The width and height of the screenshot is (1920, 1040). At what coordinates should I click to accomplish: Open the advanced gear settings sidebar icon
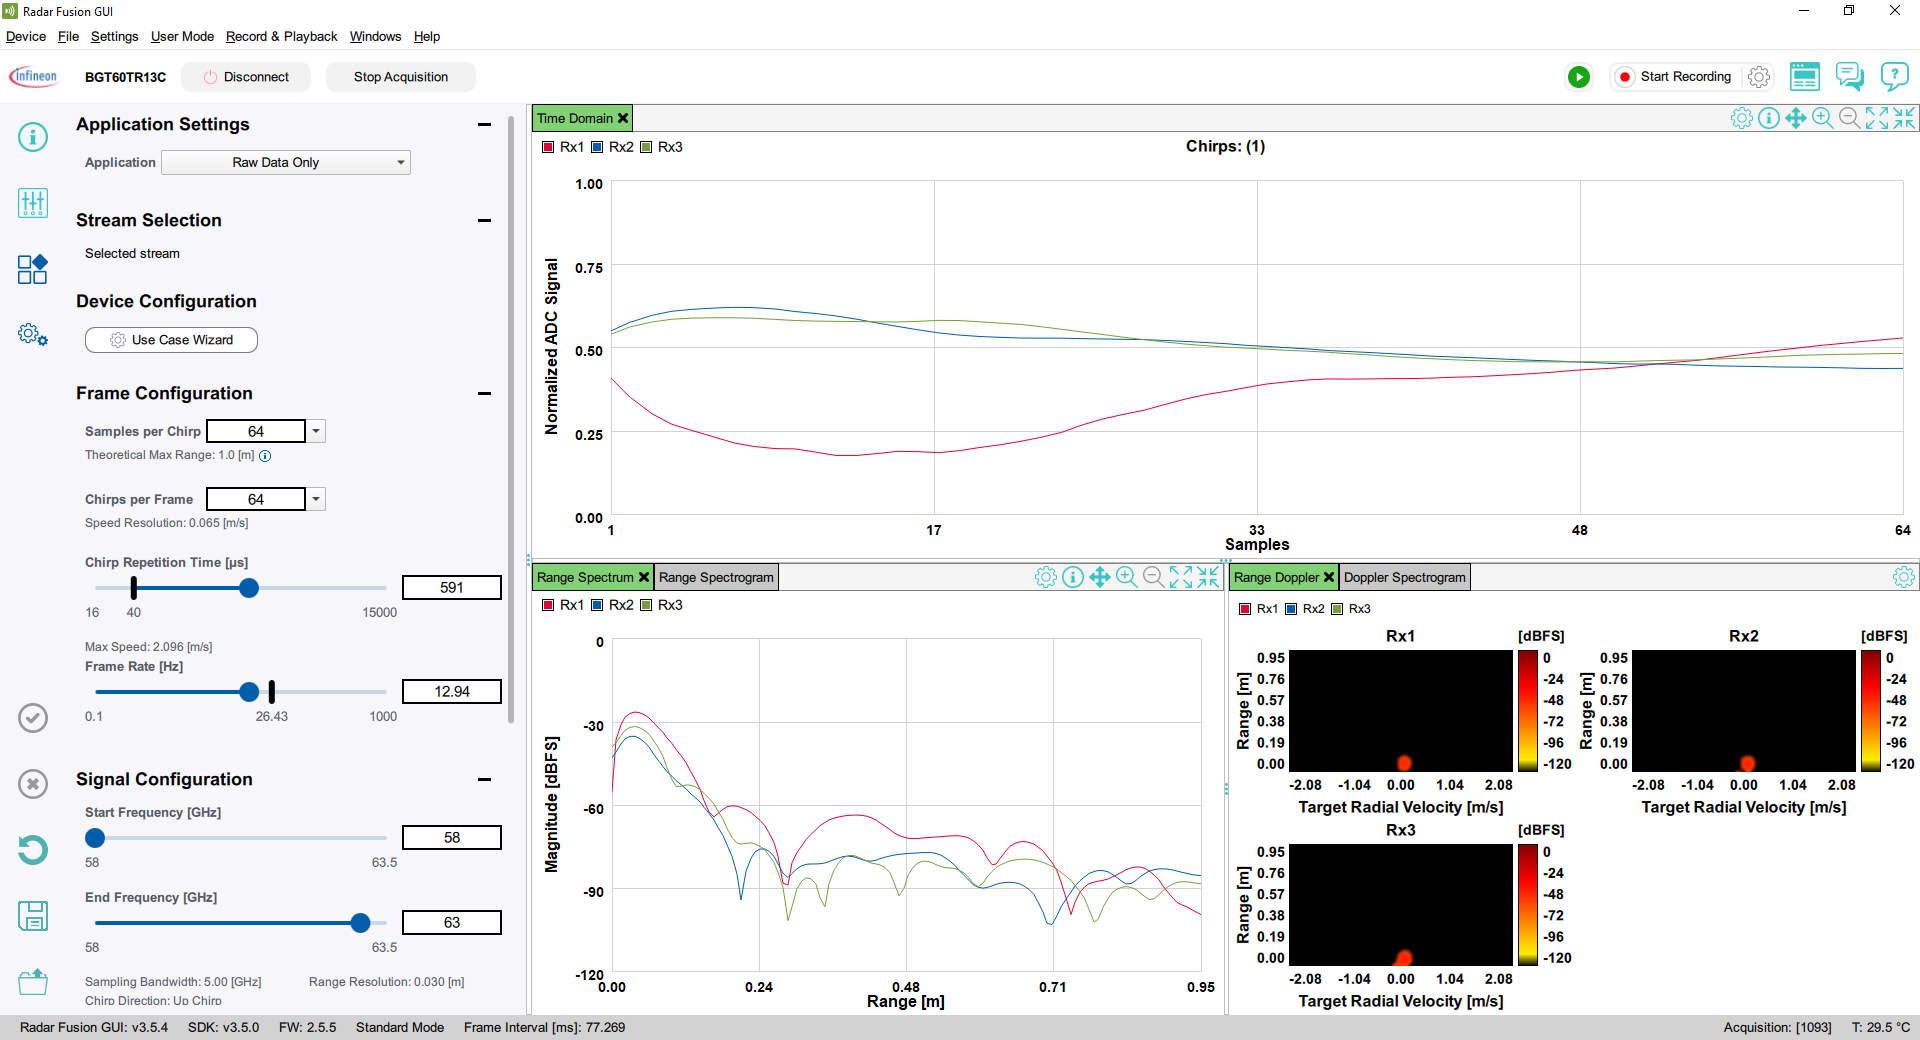[33, 335]
